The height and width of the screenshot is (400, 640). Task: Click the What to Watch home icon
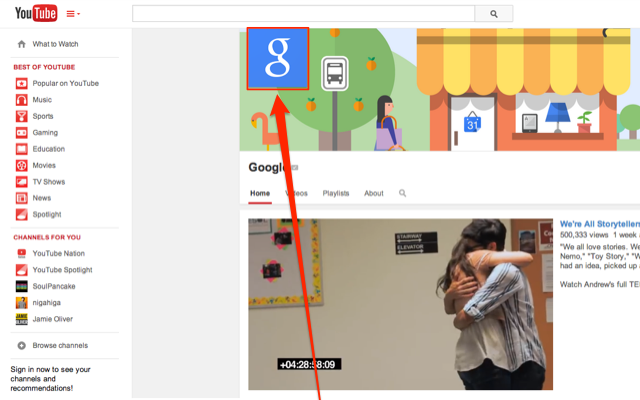pos(22,44)
